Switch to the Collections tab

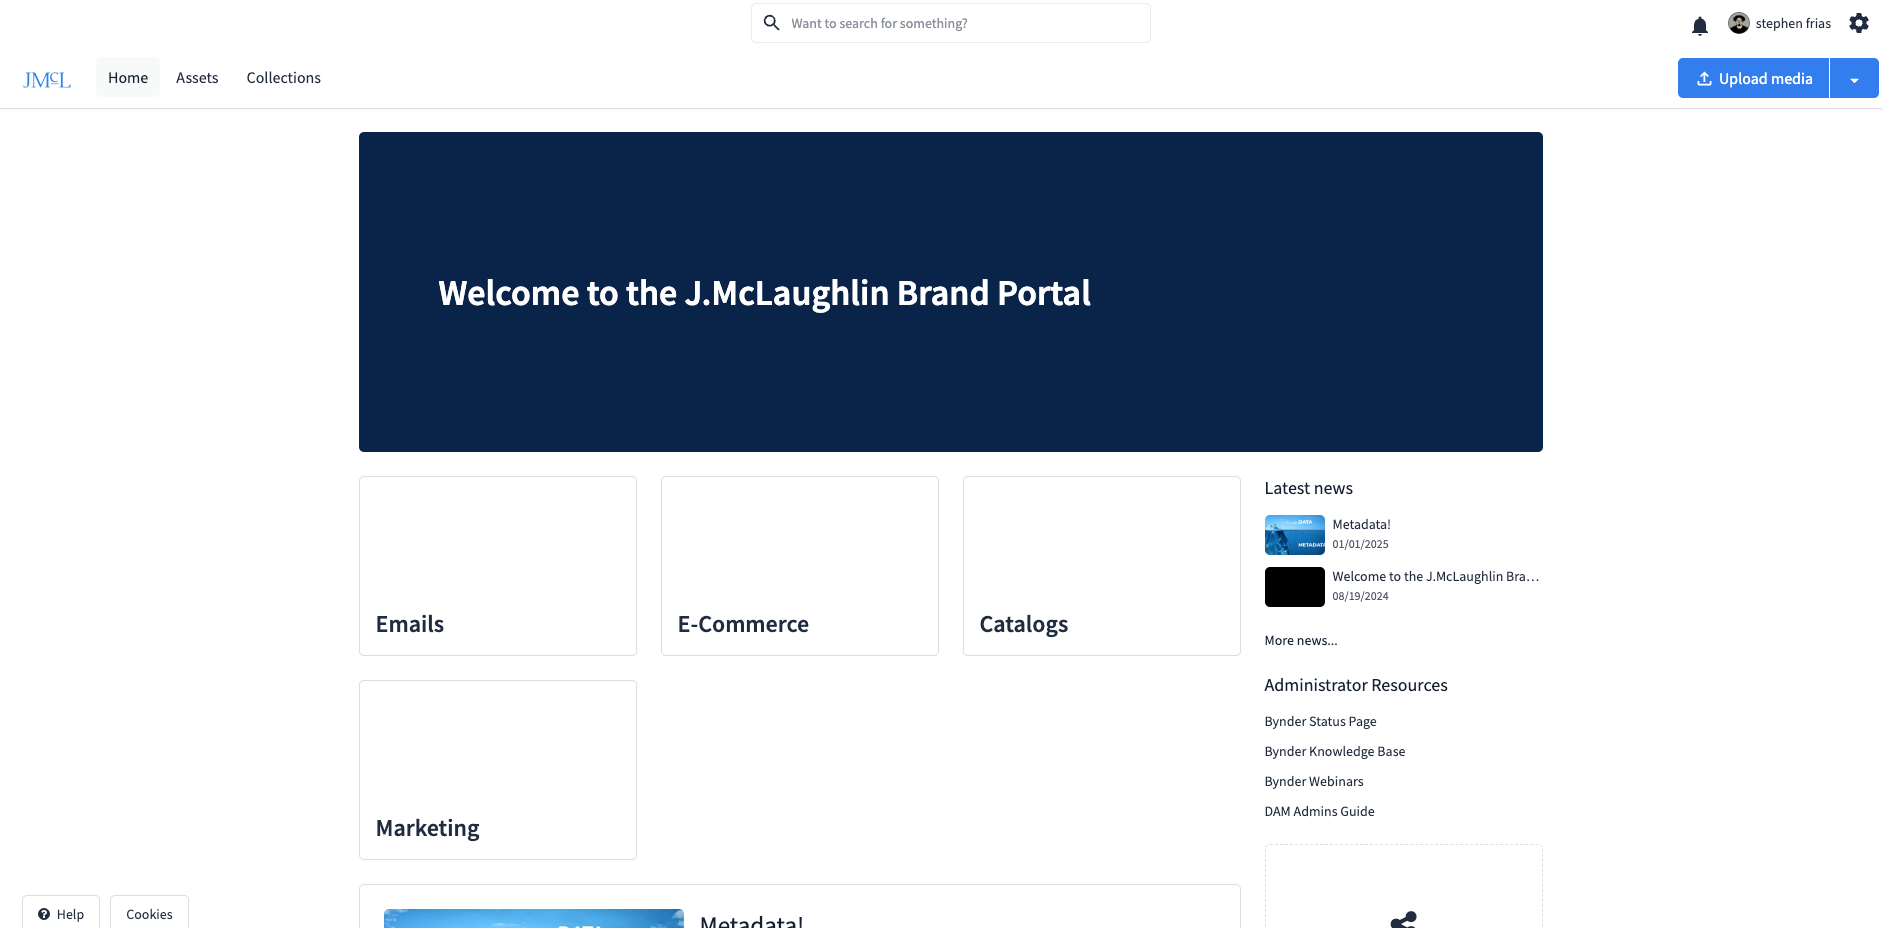tap(284, 78)
